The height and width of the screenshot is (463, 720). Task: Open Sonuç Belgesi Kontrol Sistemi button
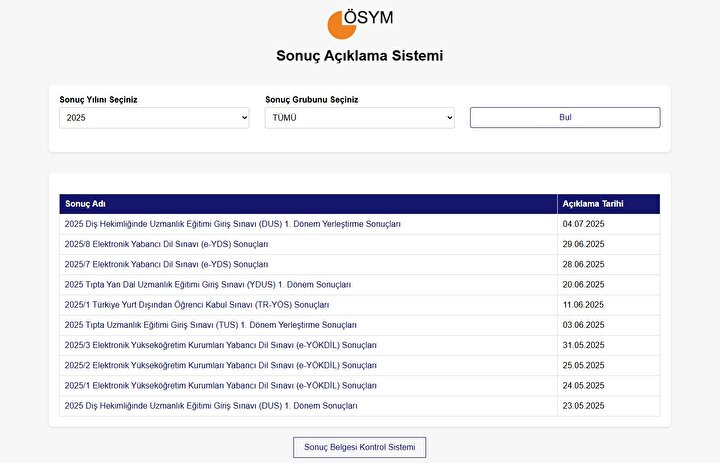point(360,447)
